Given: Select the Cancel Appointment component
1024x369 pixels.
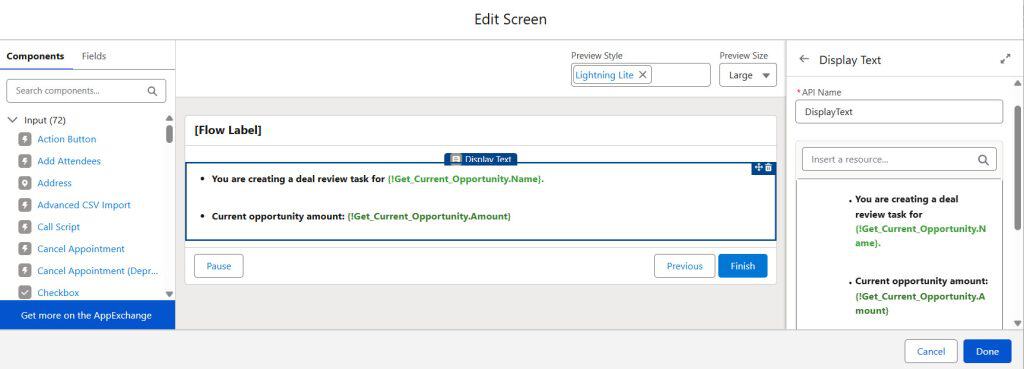Looking at the screenshot, I should (81, 249).
